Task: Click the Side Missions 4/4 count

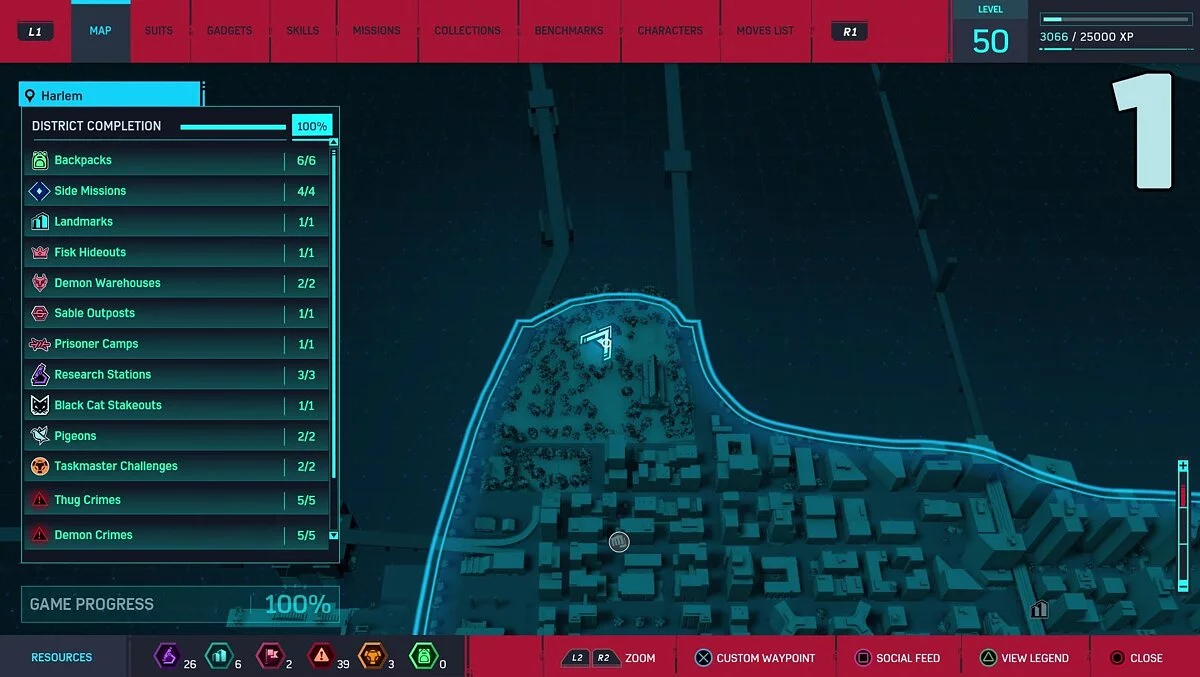Action: pos(306,191)
